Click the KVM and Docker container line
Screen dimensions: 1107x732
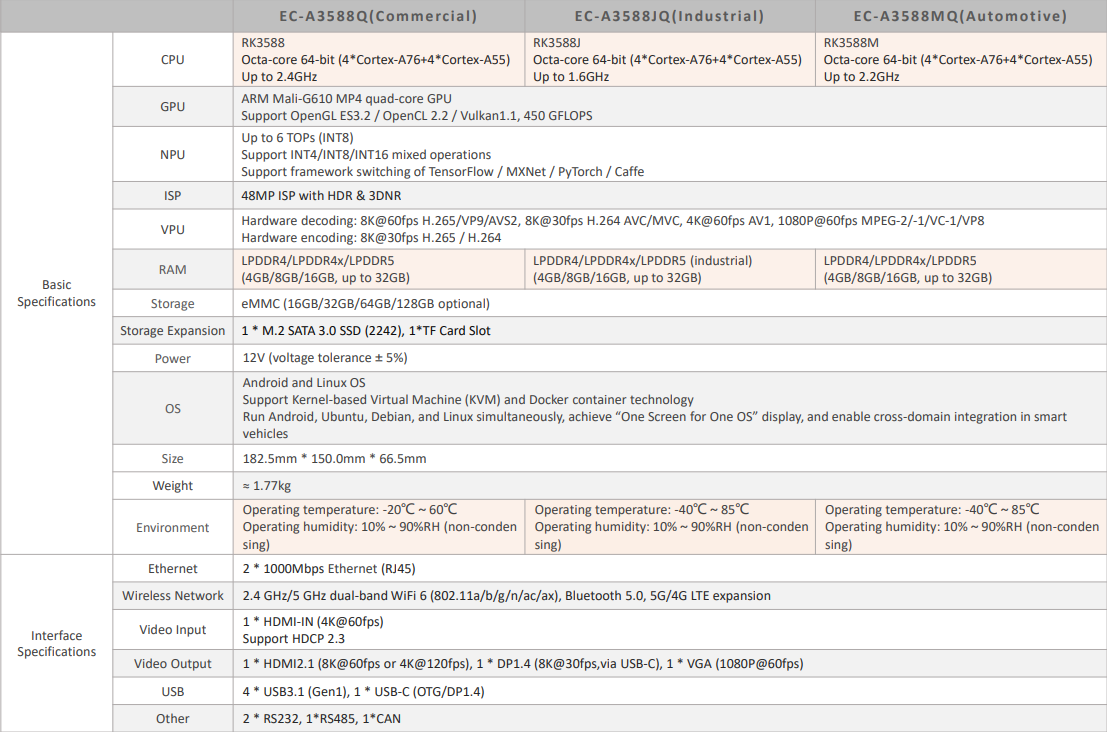coord(468,400)
